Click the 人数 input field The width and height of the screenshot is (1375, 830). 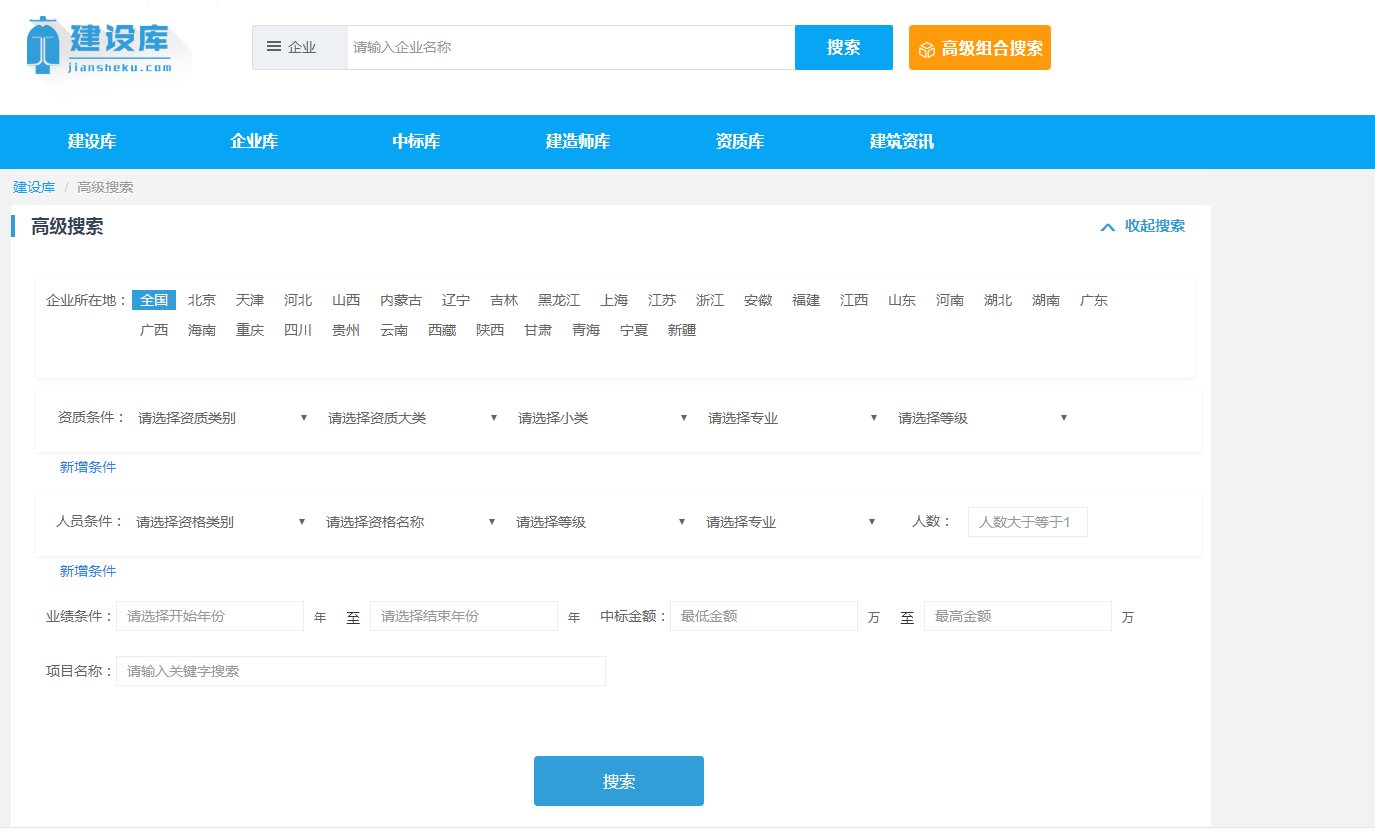pos(1028,522)
